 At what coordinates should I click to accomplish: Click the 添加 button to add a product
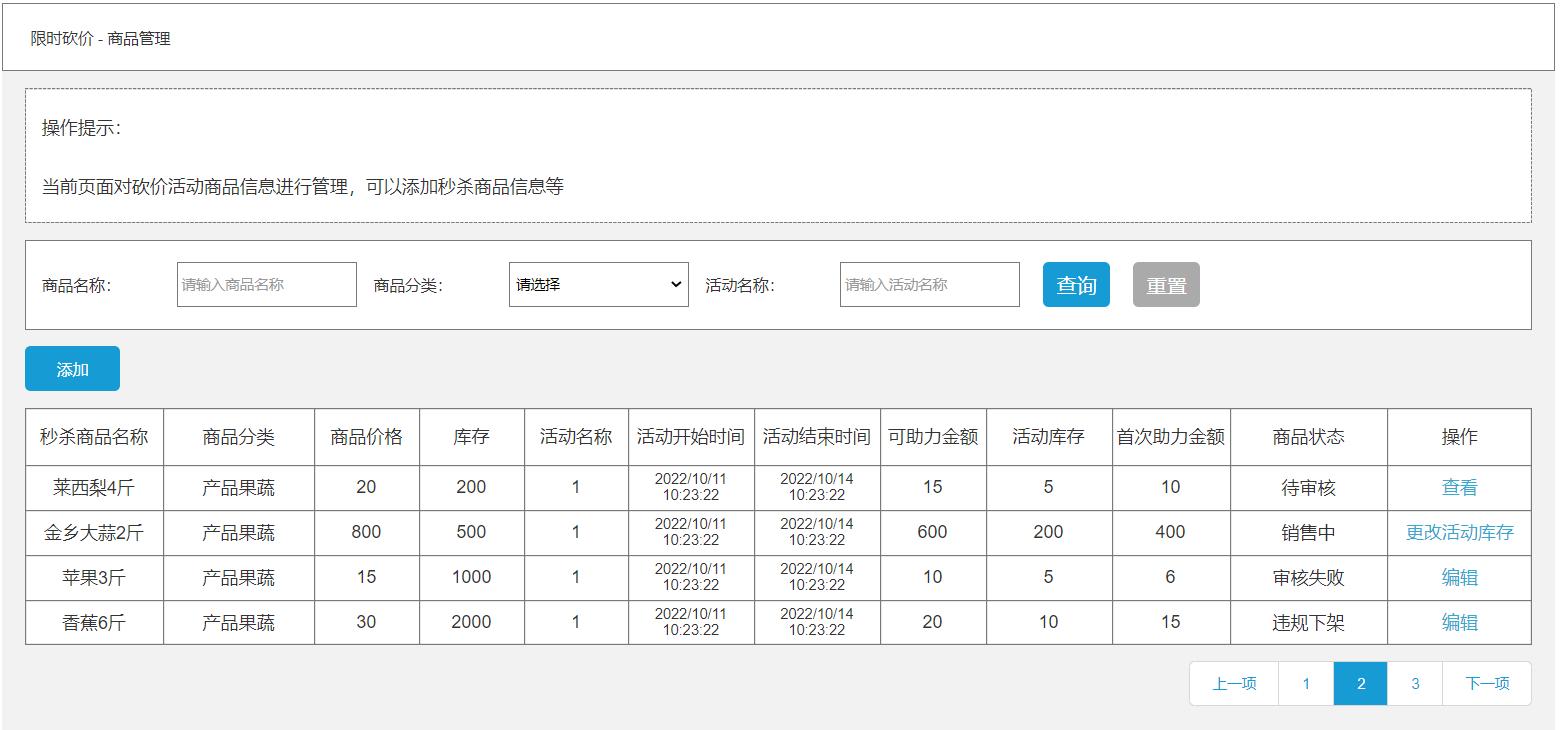pos(71,368)
